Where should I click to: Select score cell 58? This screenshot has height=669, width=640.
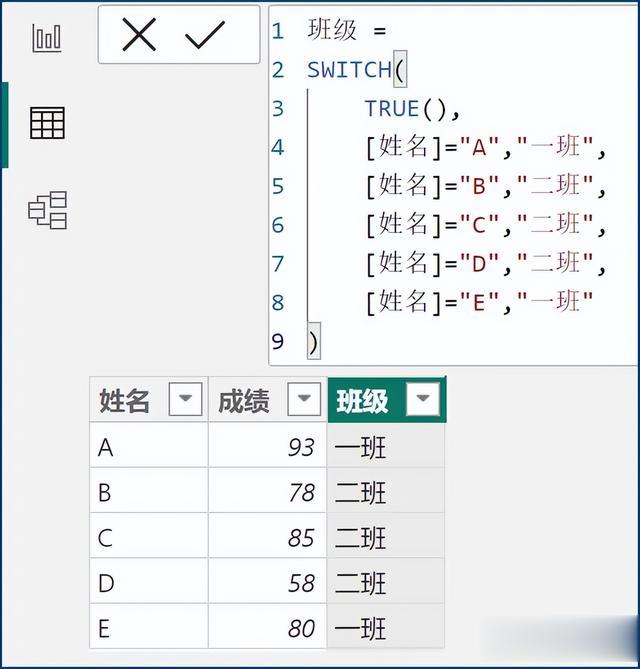click(268, 582)
